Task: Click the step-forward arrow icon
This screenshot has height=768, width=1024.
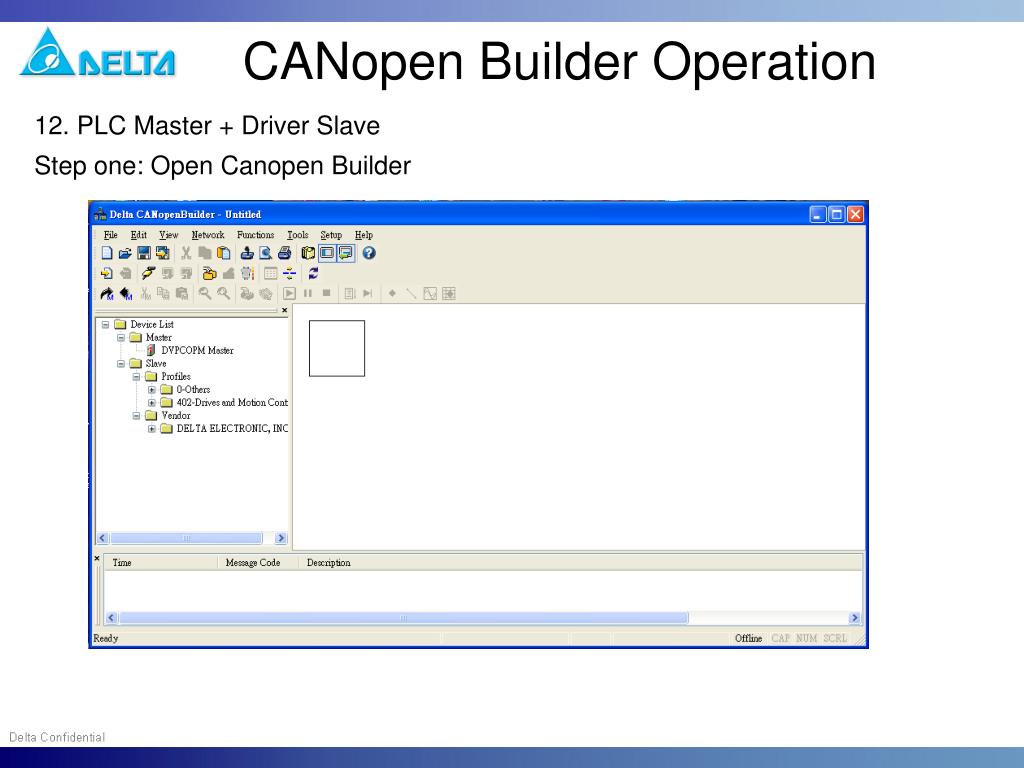Action: click(368, 294)
